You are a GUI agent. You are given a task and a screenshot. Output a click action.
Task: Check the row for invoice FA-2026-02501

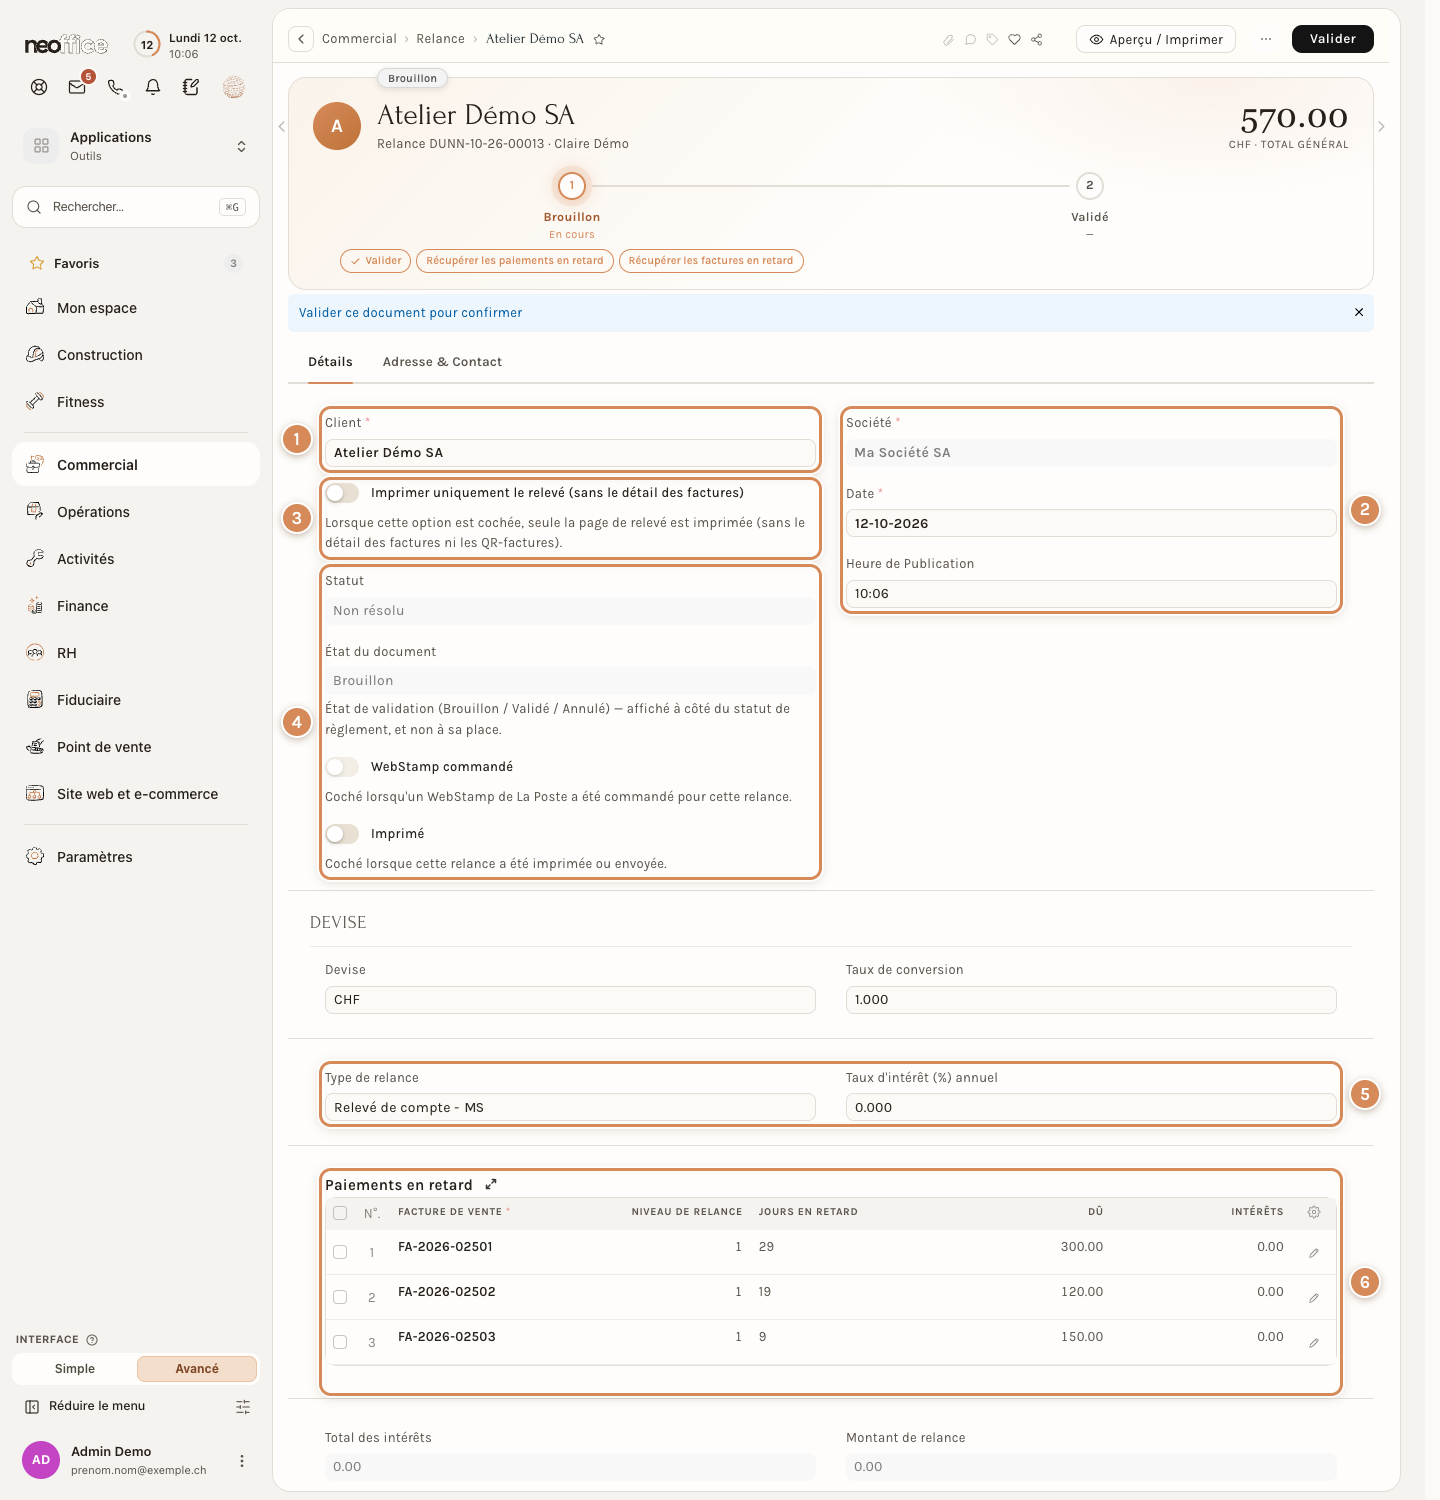click(340, 1252)
